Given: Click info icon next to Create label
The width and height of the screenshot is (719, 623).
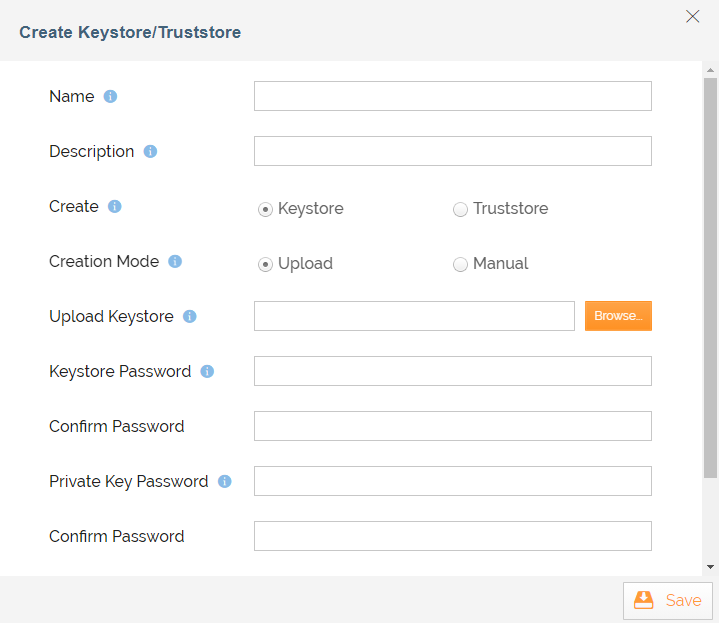Looking at the screenshot, I should (x=115, y=207).
